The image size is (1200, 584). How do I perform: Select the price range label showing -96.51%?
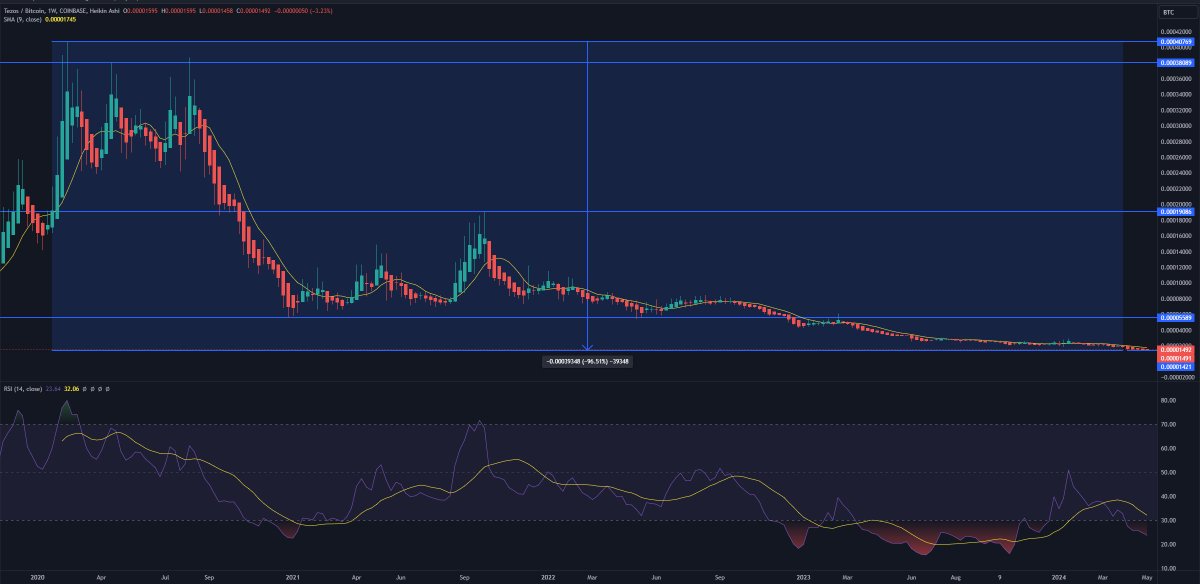(586, 360)
